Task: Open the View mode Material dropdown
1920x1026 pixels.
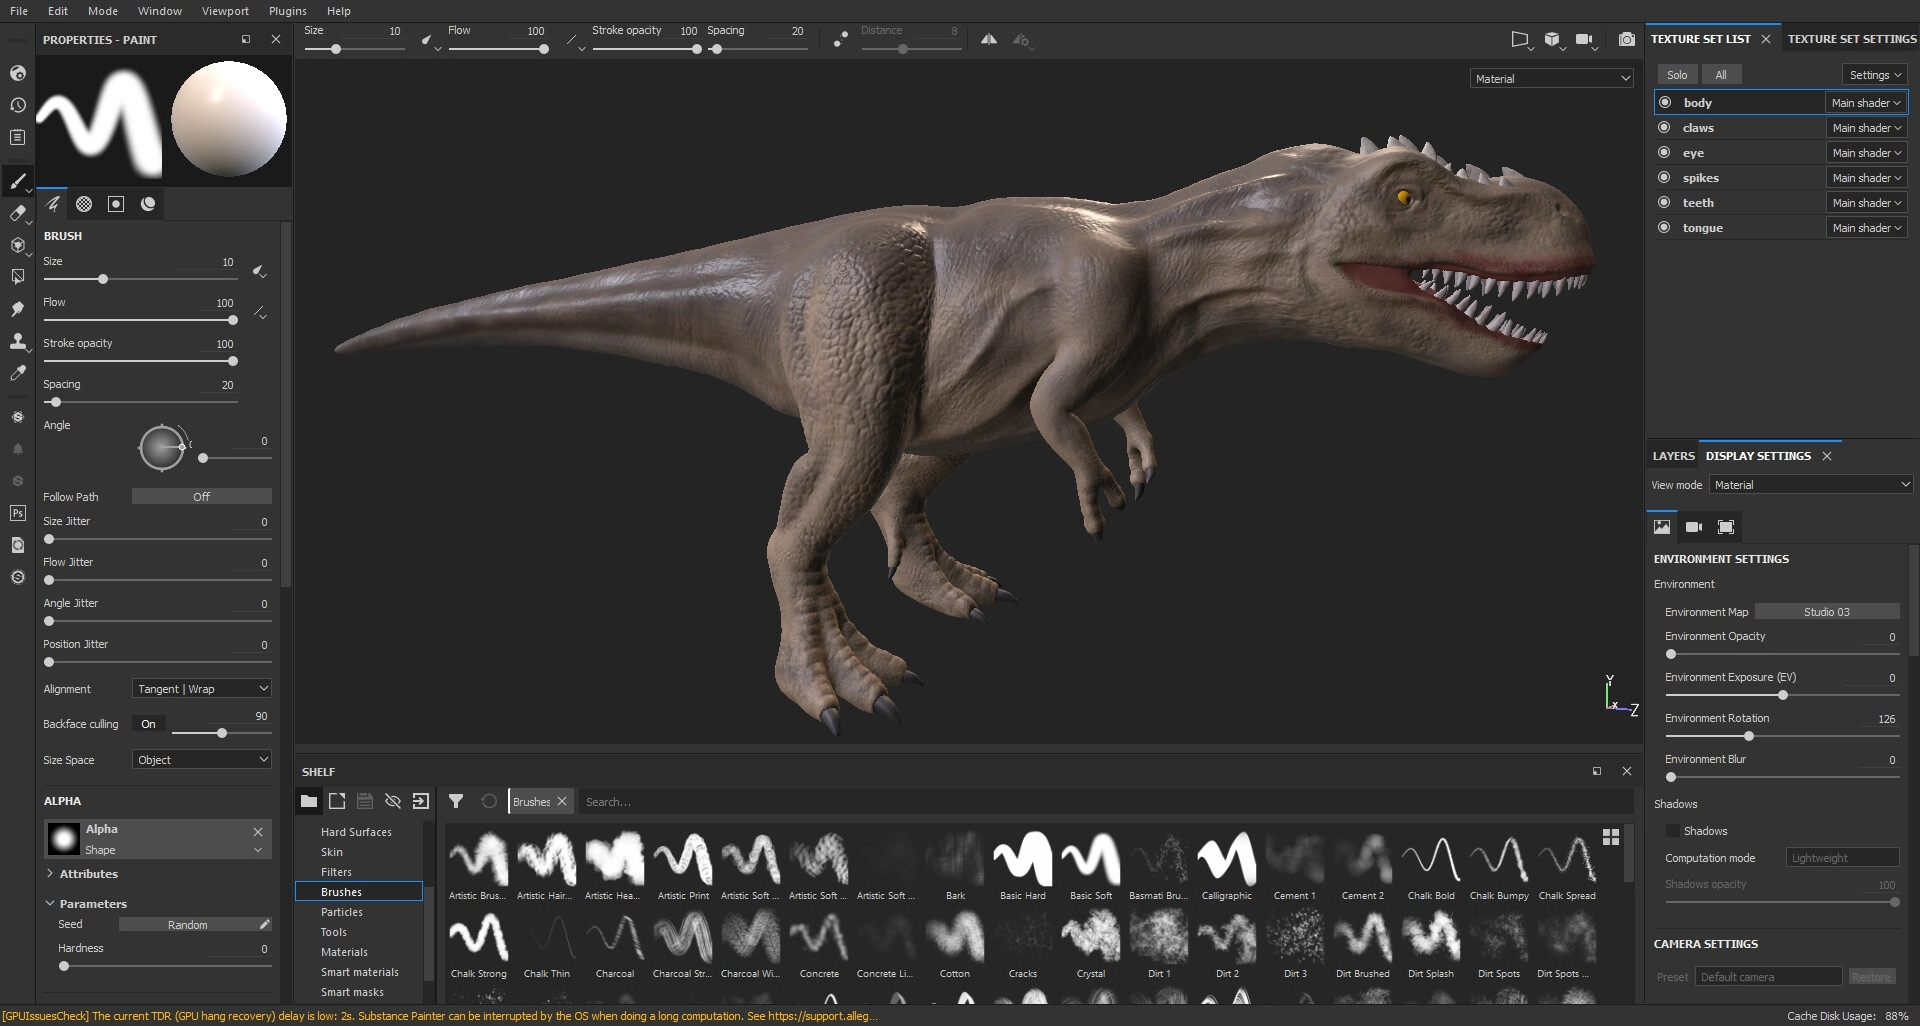Action: point(1810,485)
